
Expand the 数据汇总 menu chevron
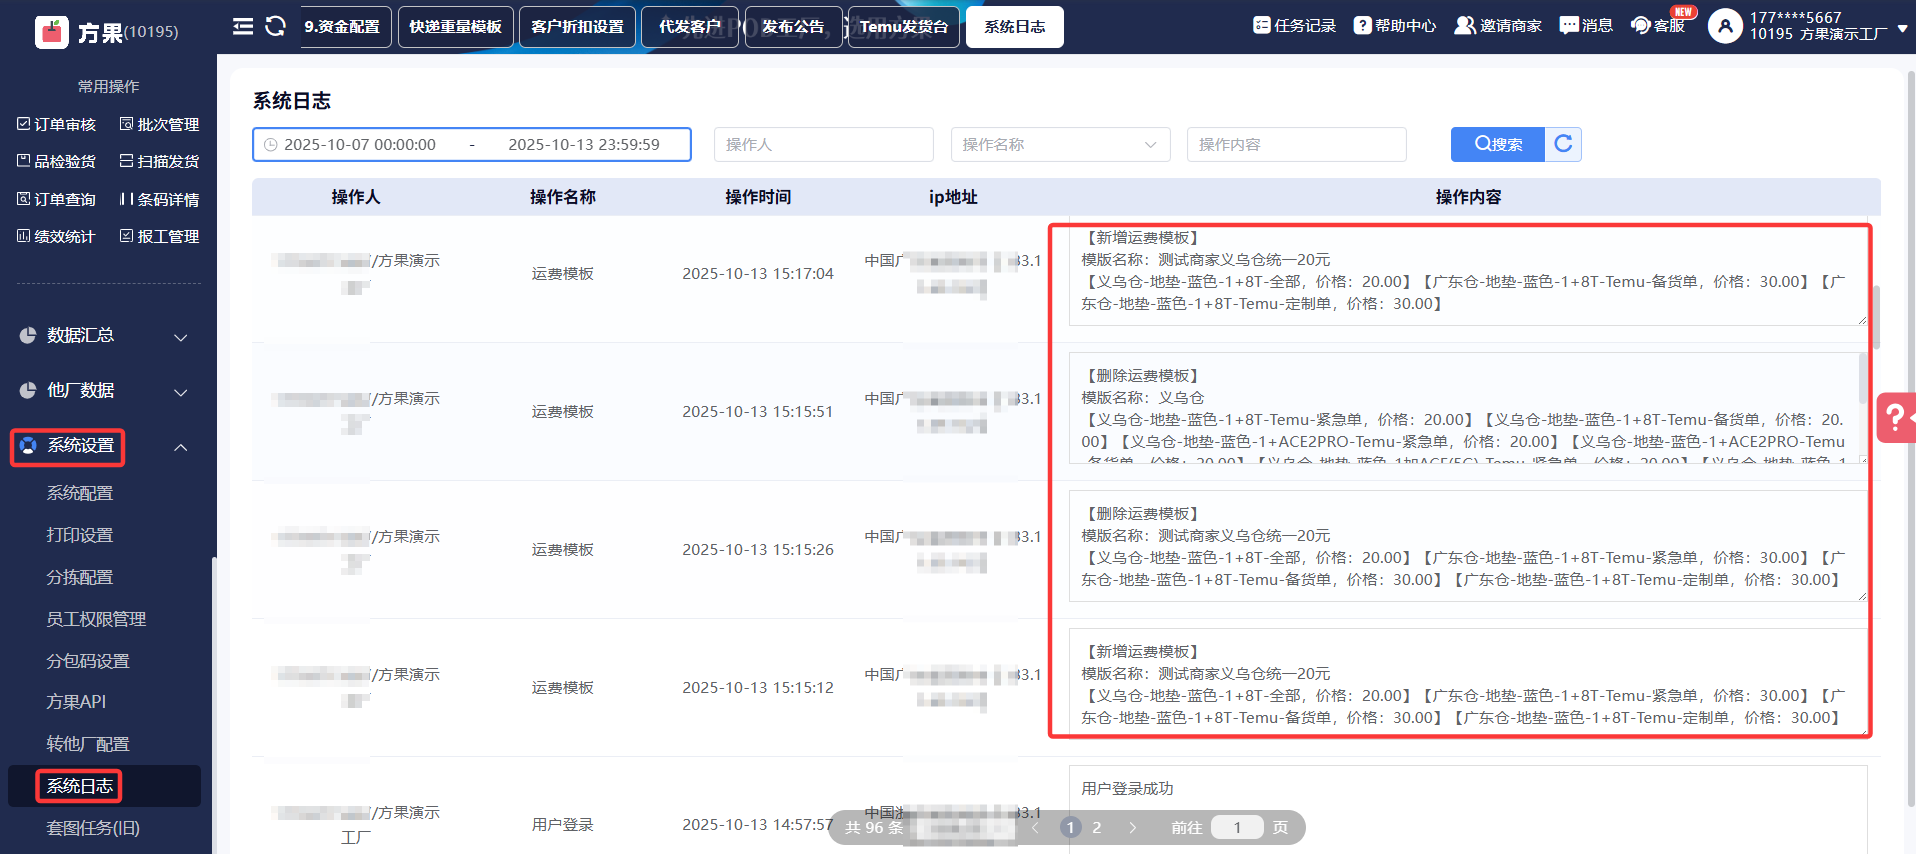click(x=181, y=337)
